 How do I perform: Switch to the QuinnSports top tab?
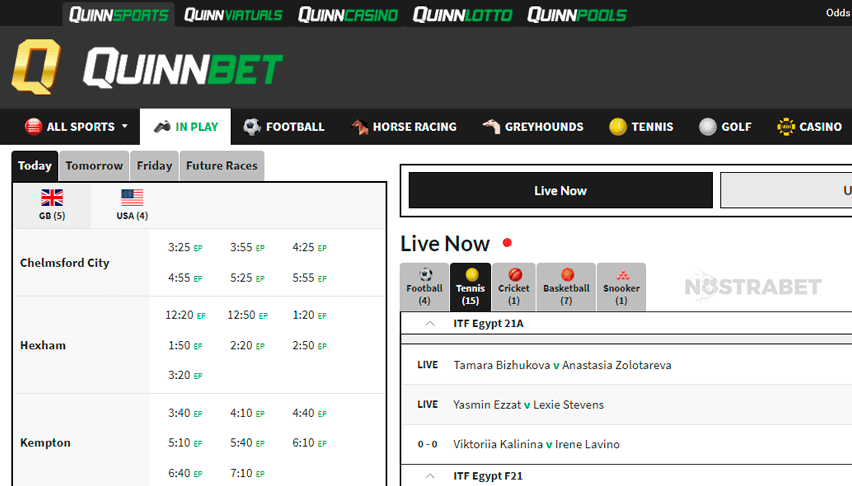tap(118, 15)
